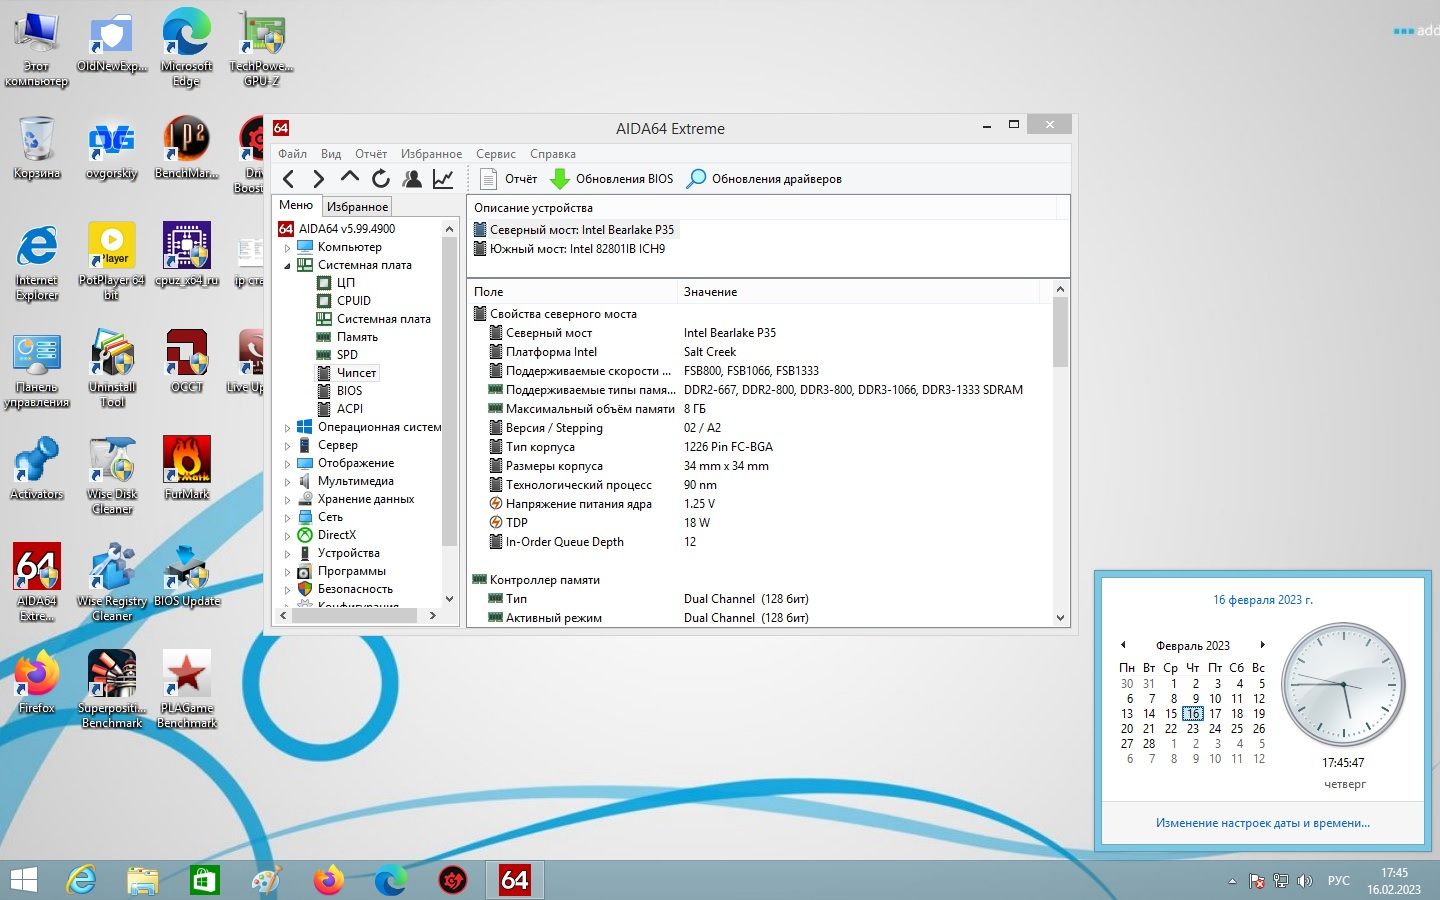This screenshot has height=900, width=1440.
Task: Go up one level in AIDA64 toolbar
Action: [x=349, y=178]
